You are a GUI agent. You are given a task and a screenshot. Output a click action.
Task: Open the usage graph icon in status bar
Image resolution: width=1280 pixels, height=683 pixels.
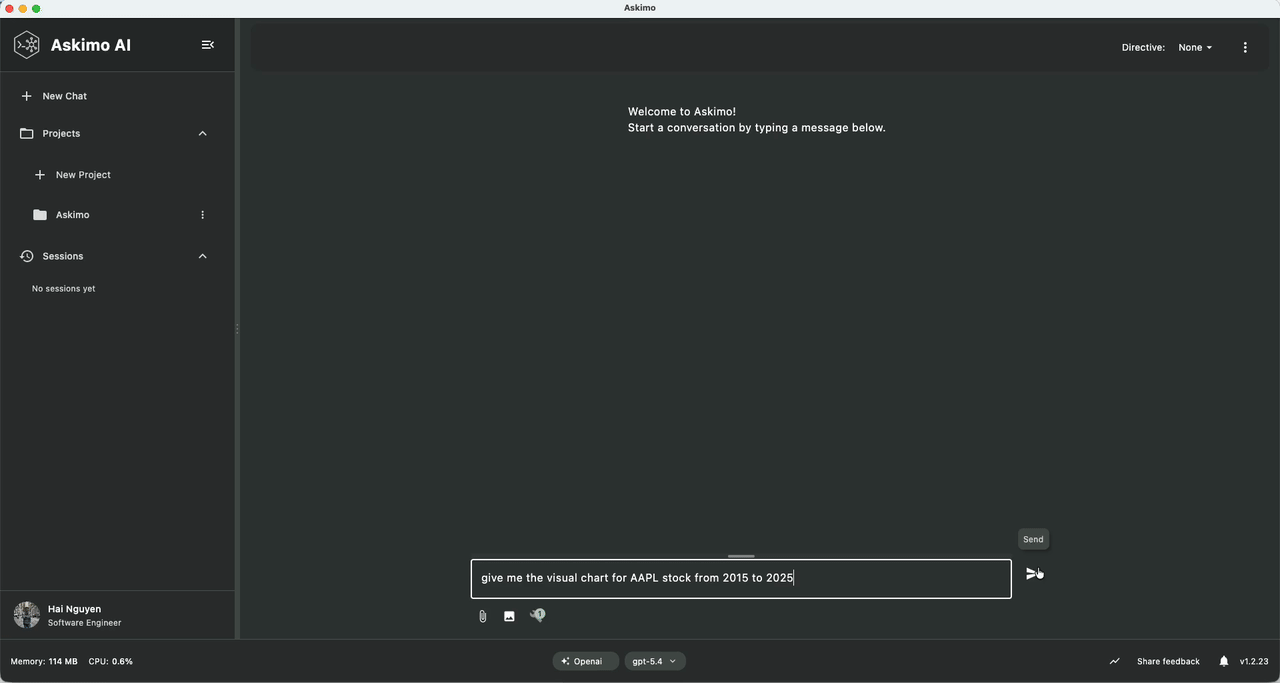click(1114, 661)
